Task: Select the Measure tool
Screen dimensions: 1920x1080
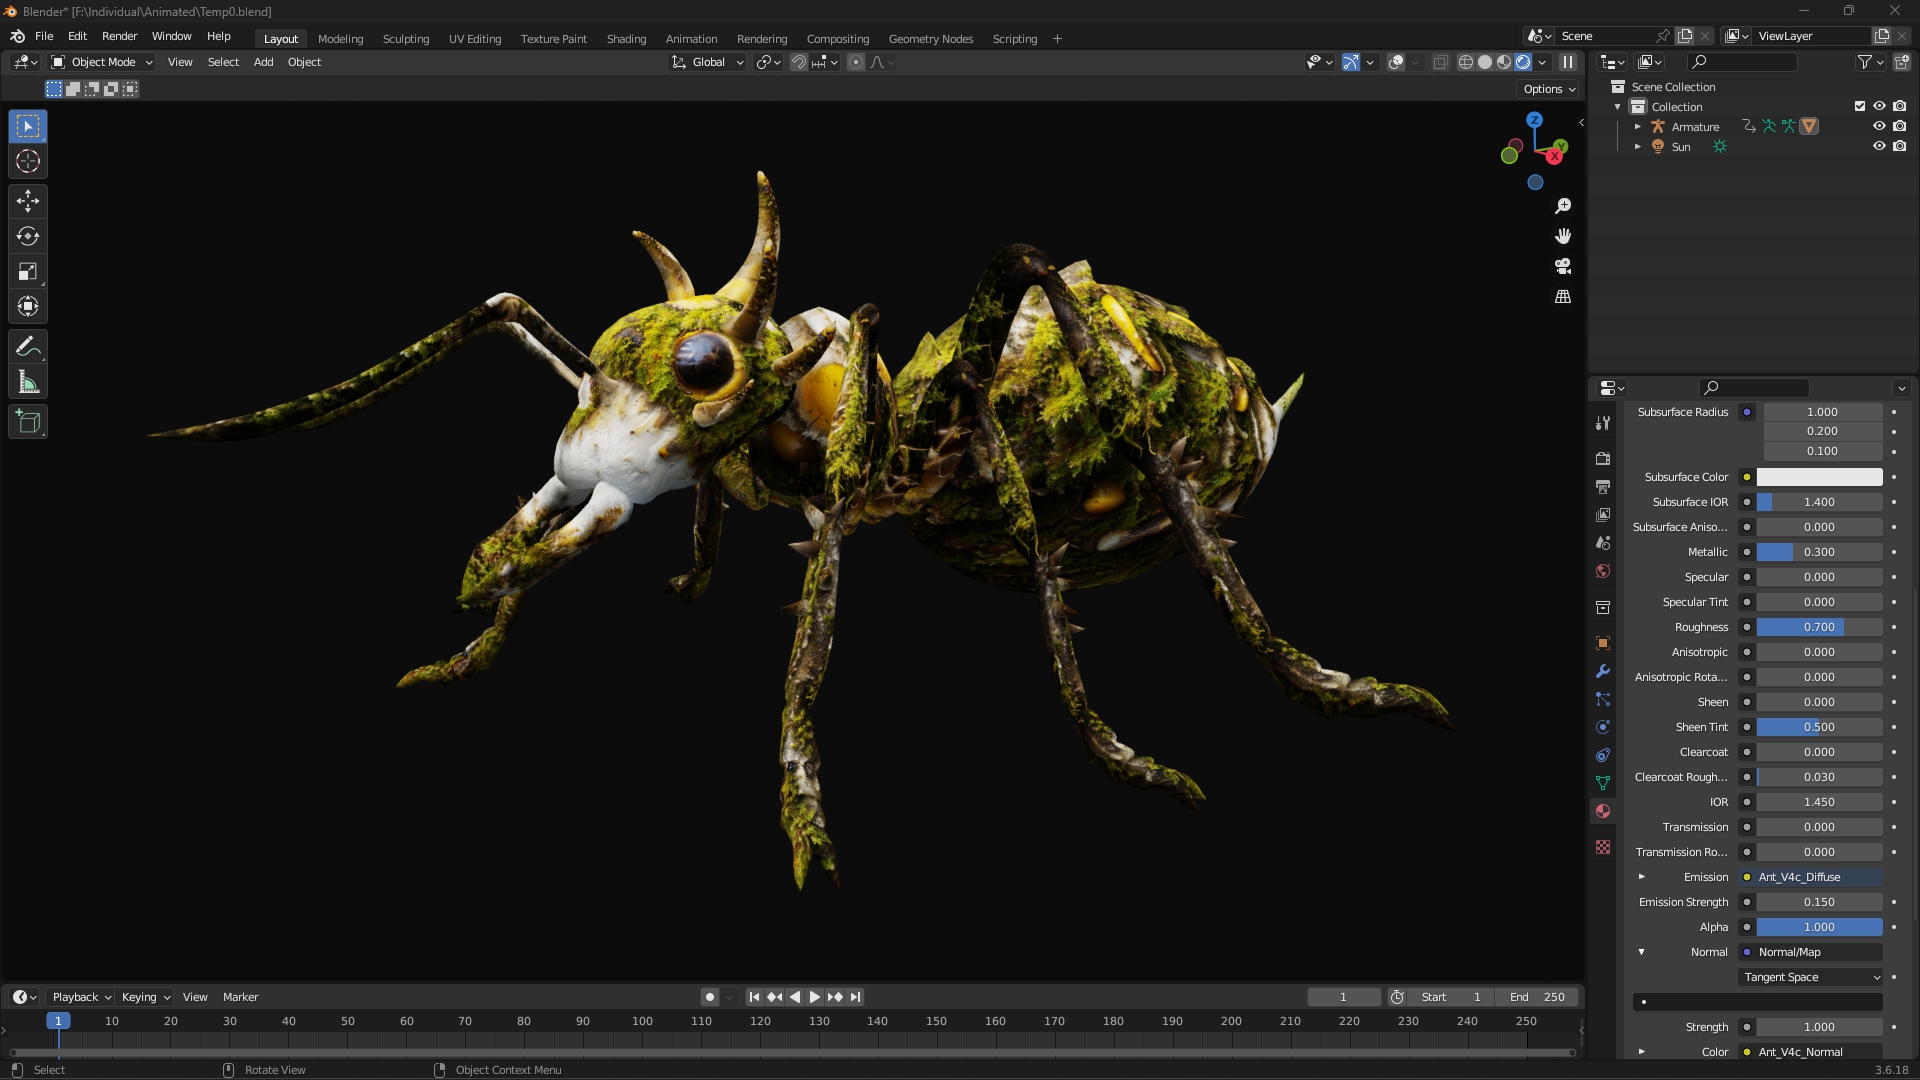Action: click(28, 382)
